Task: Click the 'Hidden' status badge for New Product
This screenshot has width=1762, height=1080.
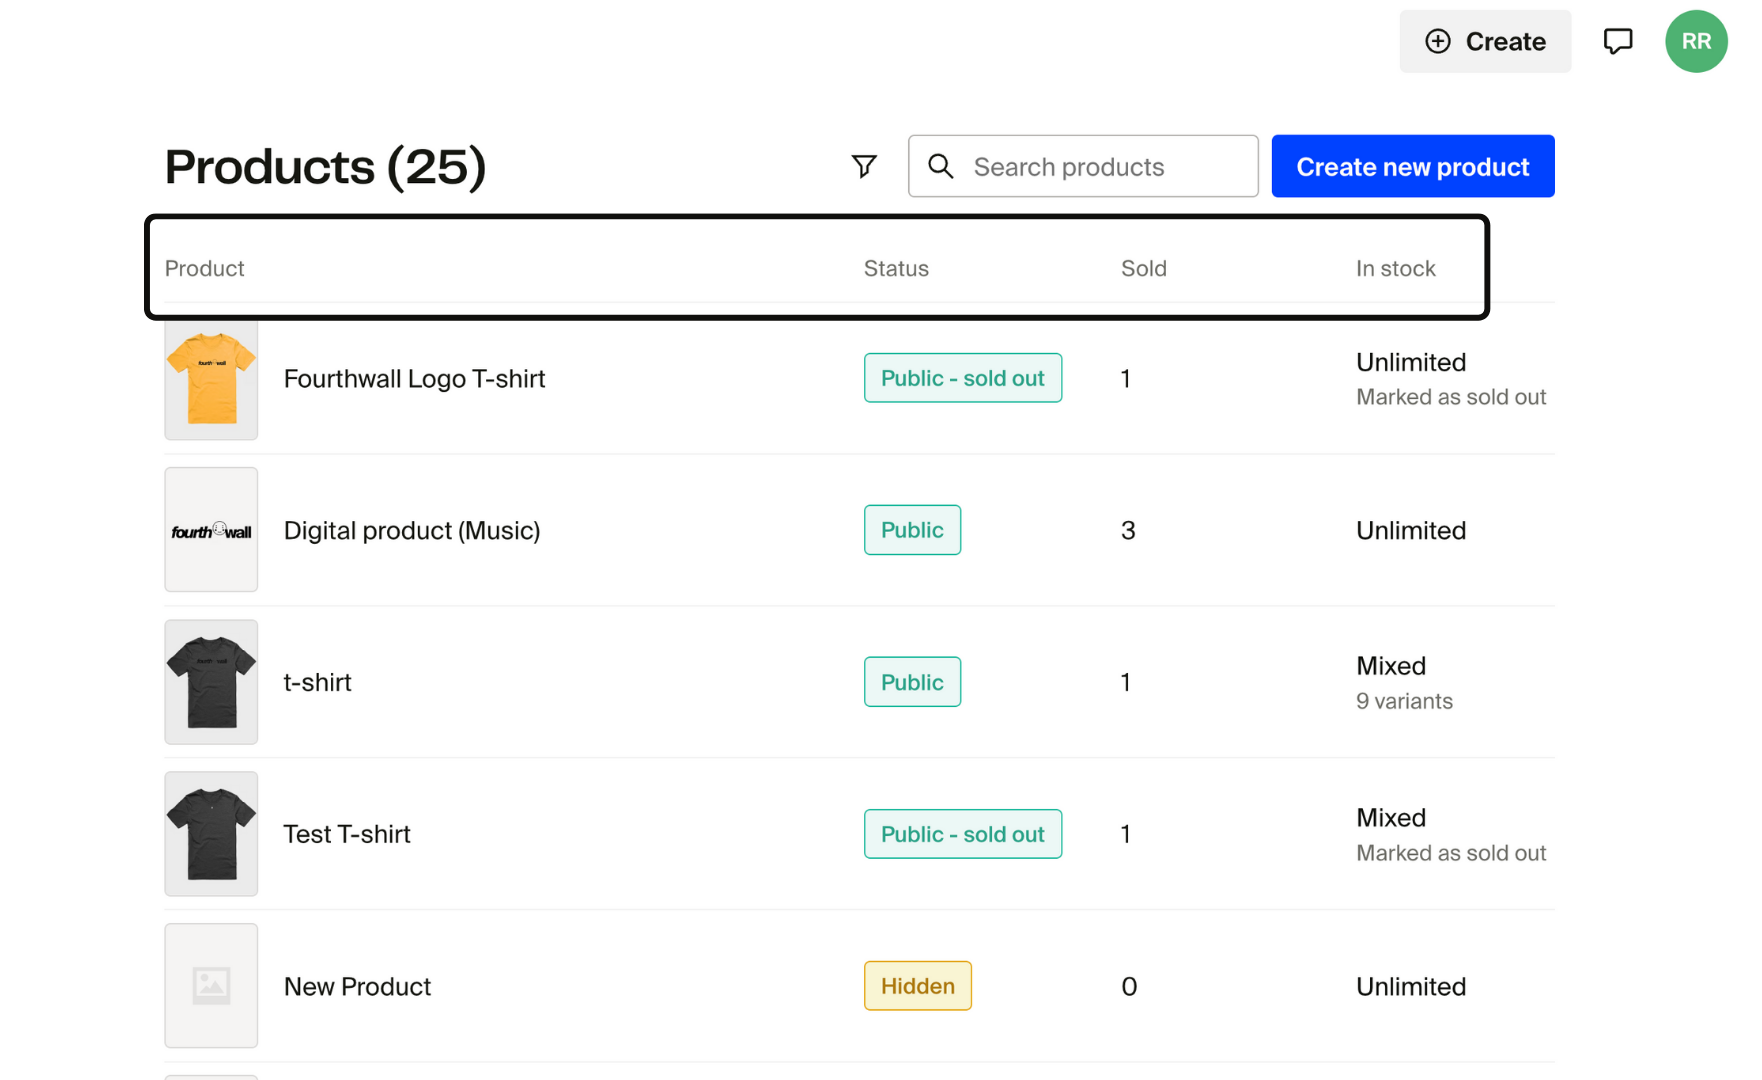Action: pyautogui.click(x=917, y=985)
